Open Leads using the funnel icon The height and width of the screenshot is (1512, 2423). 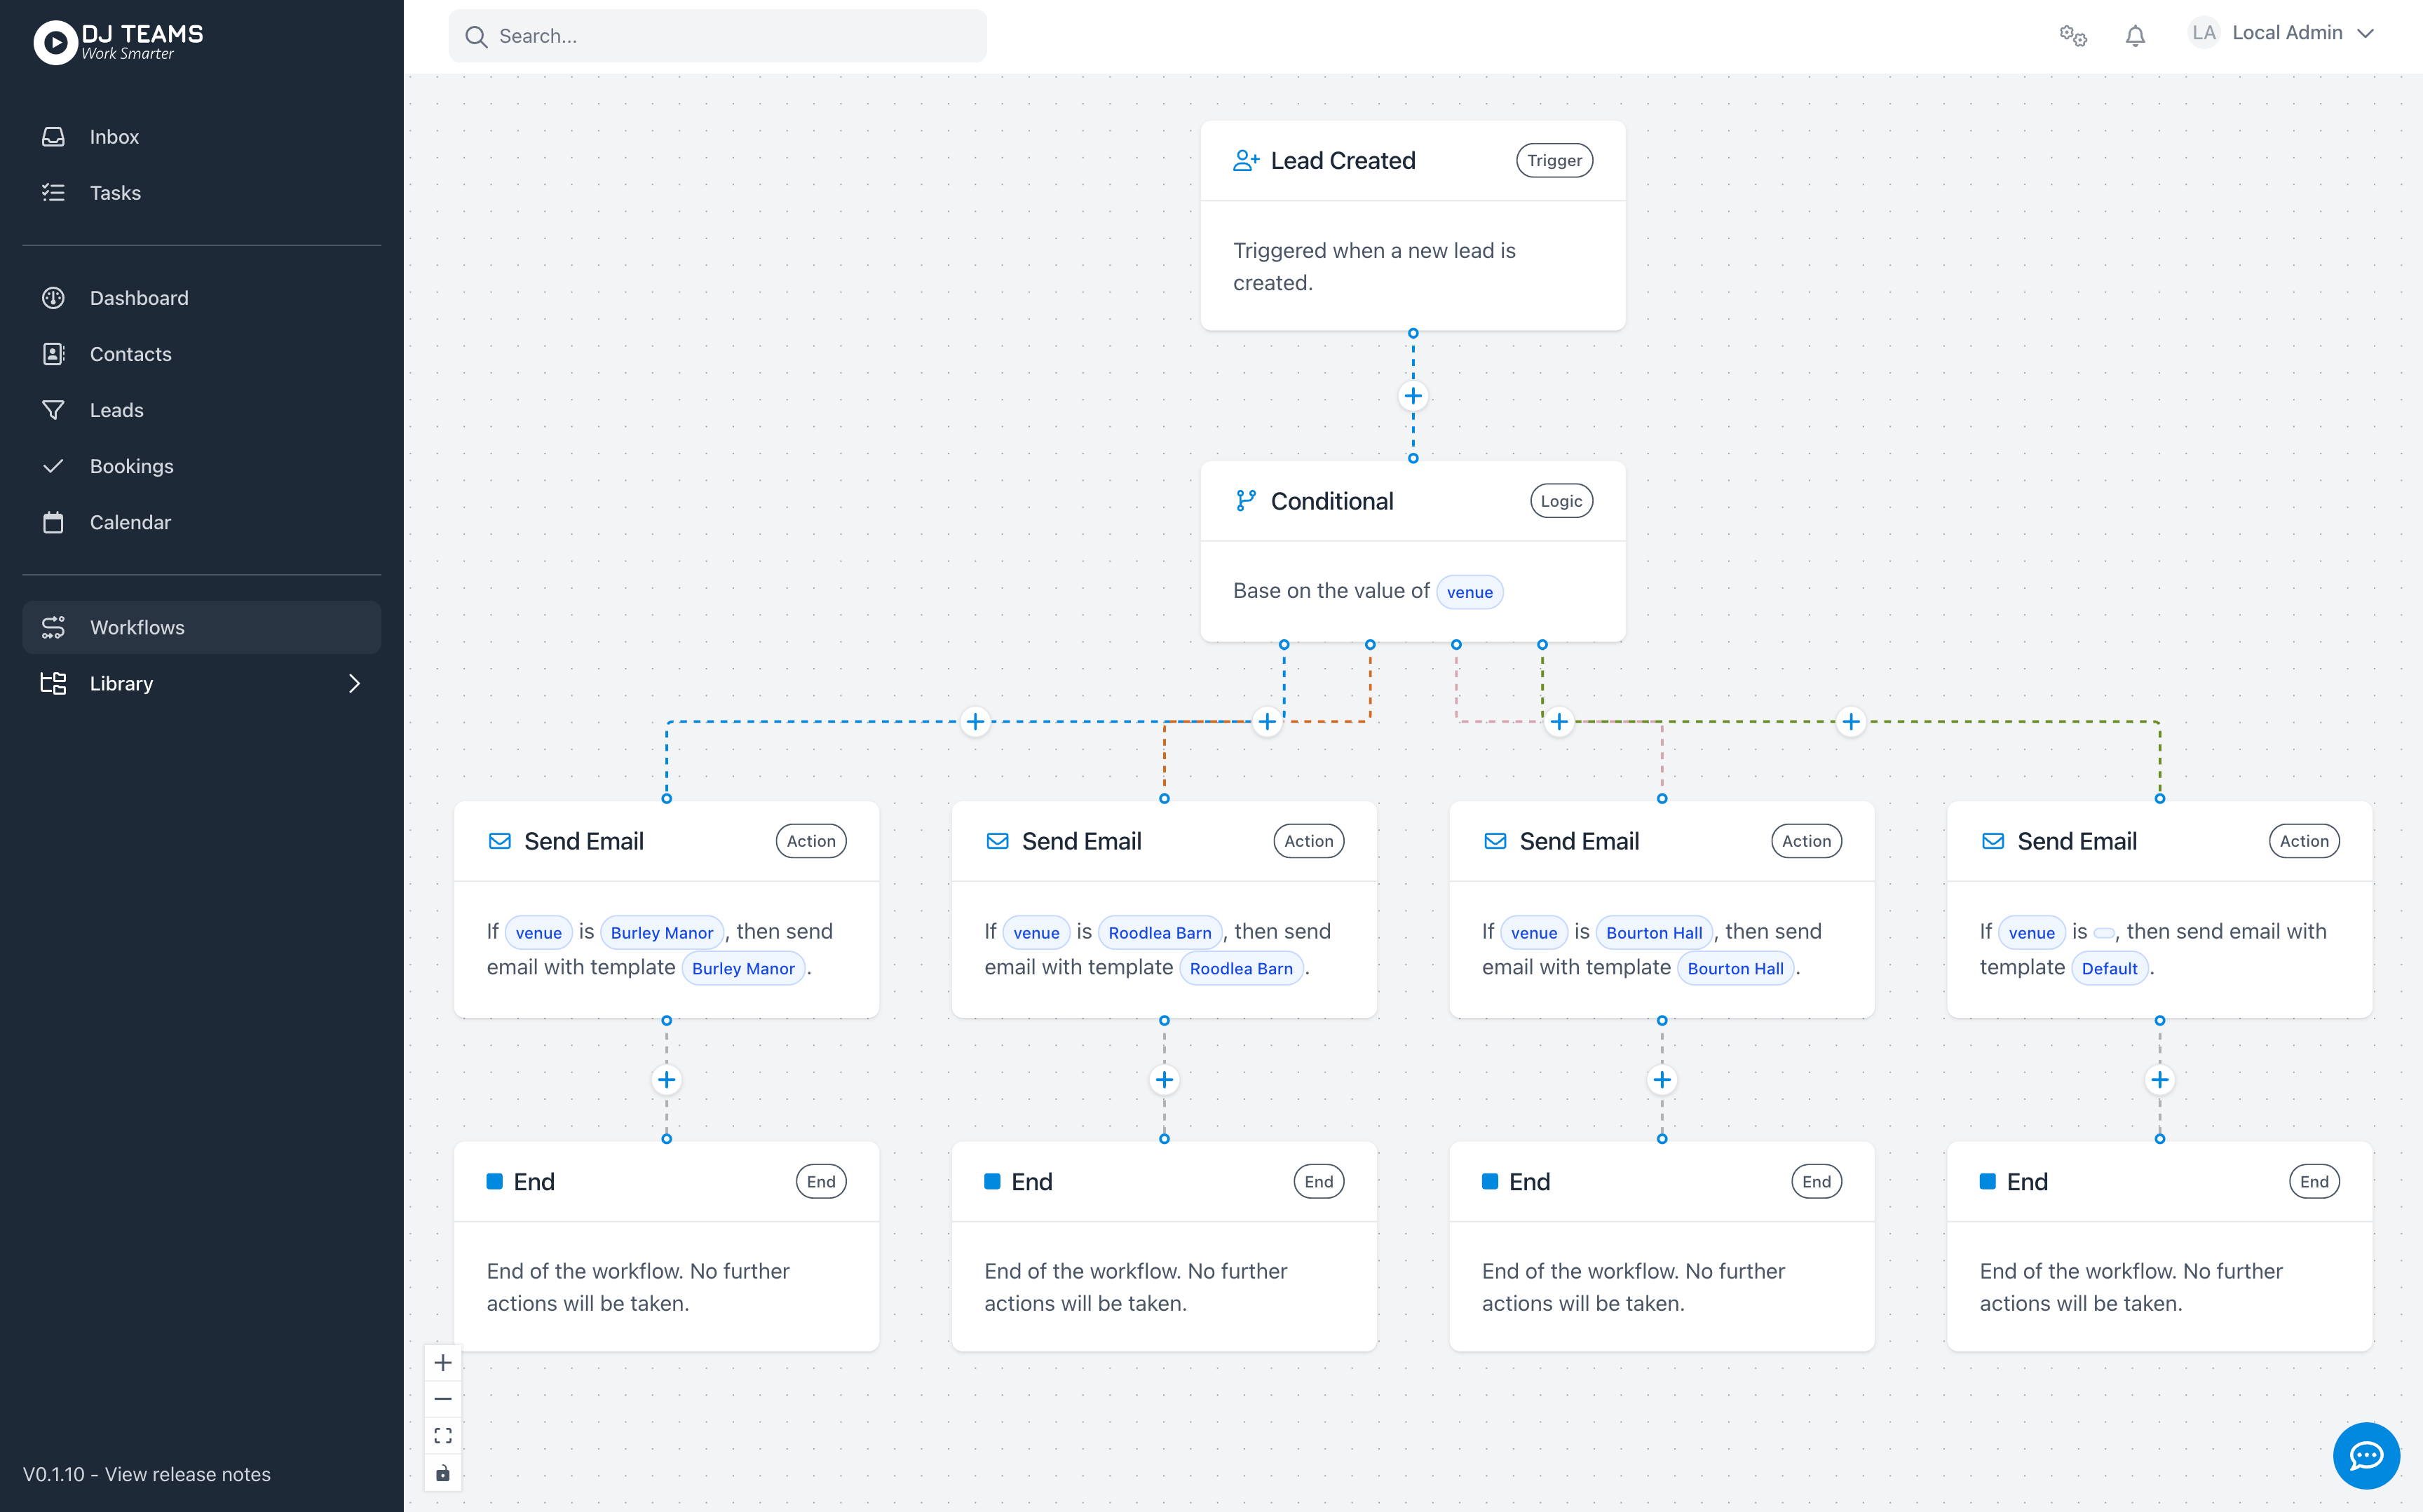(x=53, y=409)
